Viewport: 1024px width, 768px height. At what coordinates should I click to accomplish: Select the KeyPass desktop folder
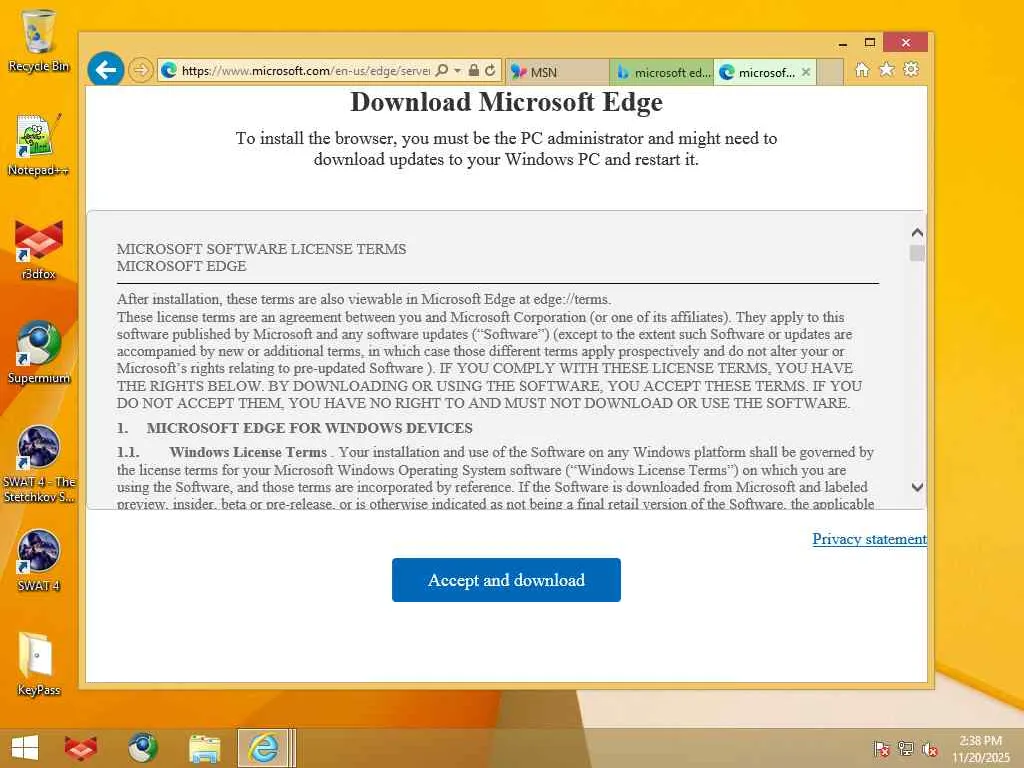pos(39,664)
